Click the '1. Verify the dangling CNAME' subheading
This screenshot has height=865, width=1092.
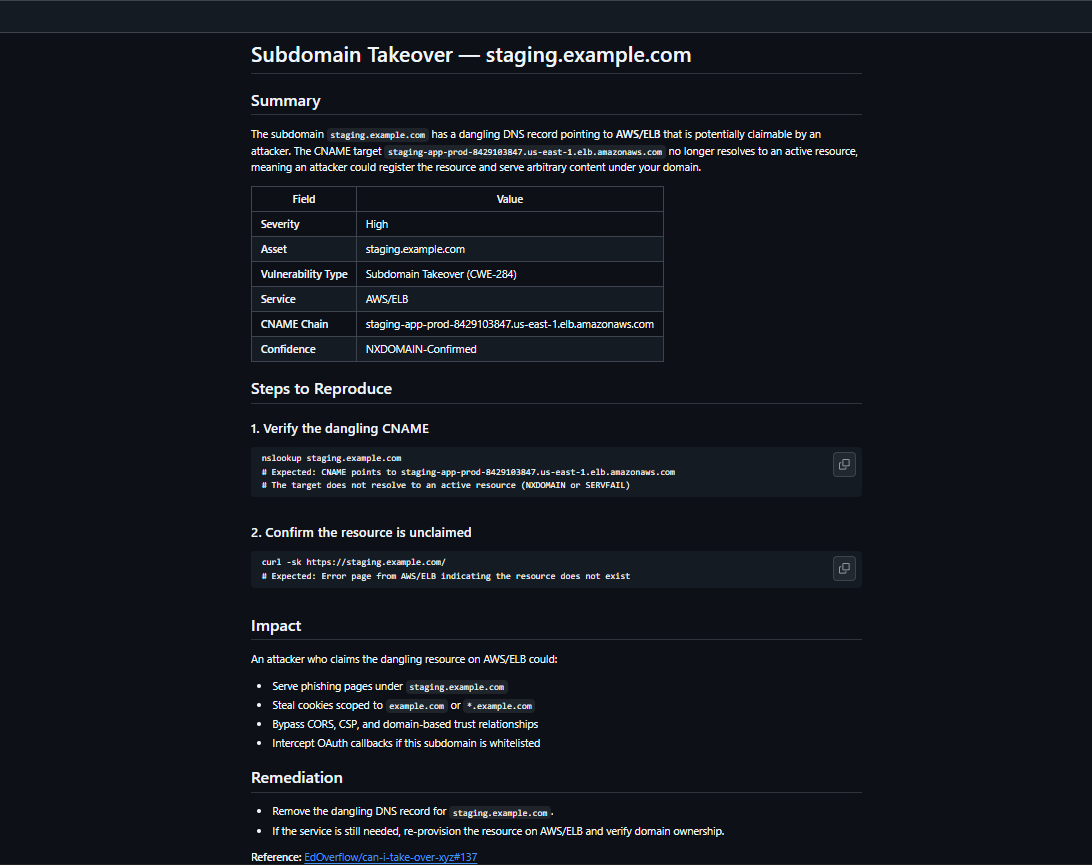coord(340,428)
